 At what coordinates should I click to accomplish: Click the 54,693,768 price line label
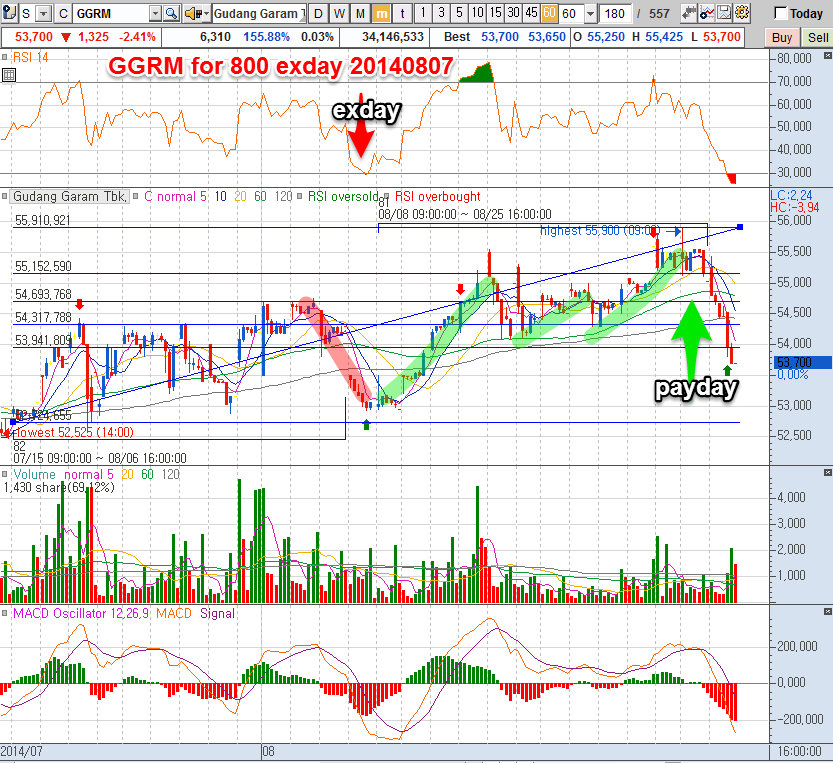[42, 294]
